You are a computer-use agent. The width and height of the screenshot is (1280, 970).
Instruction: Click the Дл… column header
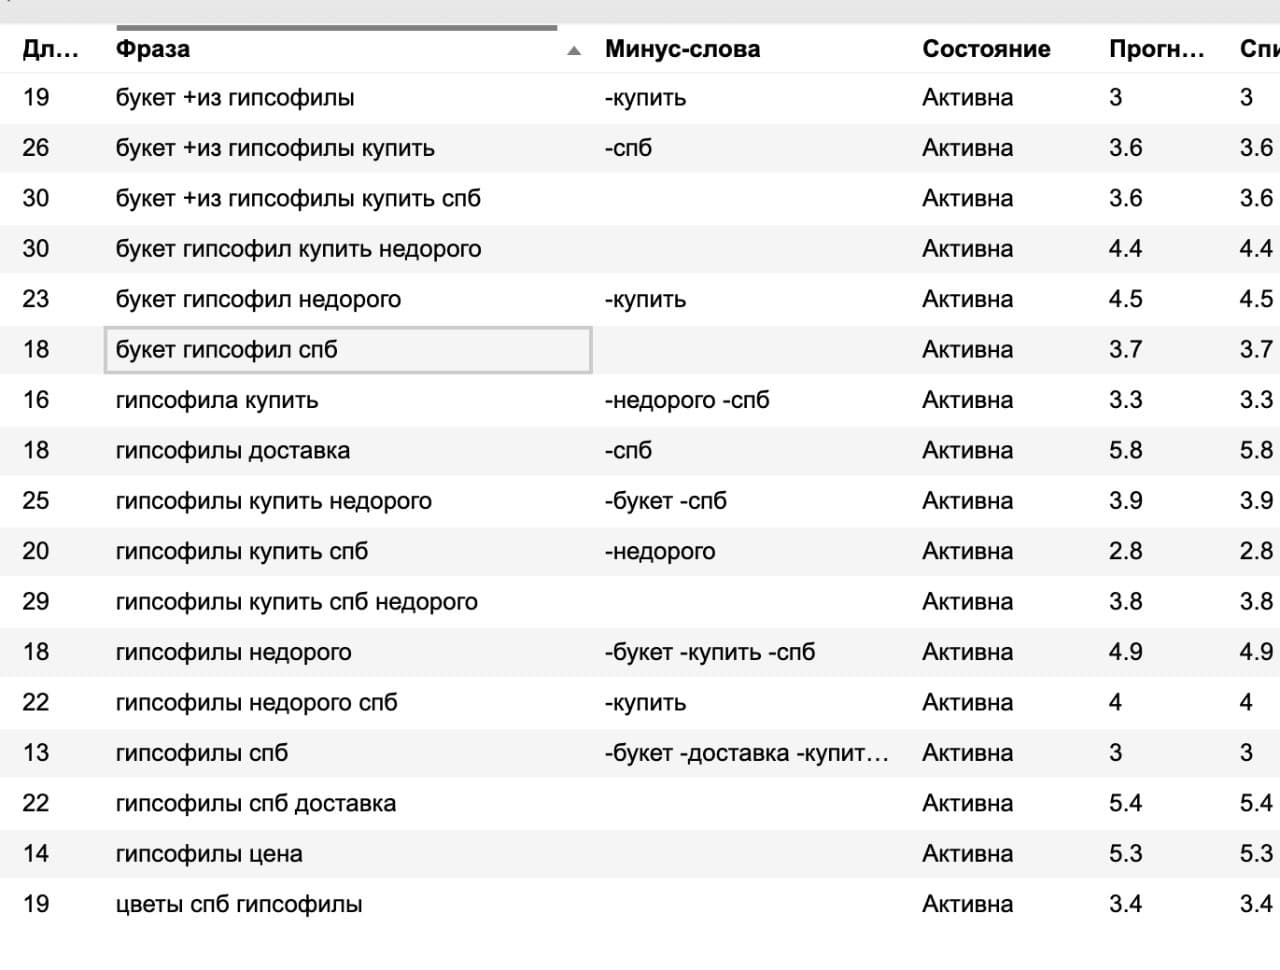50,49
